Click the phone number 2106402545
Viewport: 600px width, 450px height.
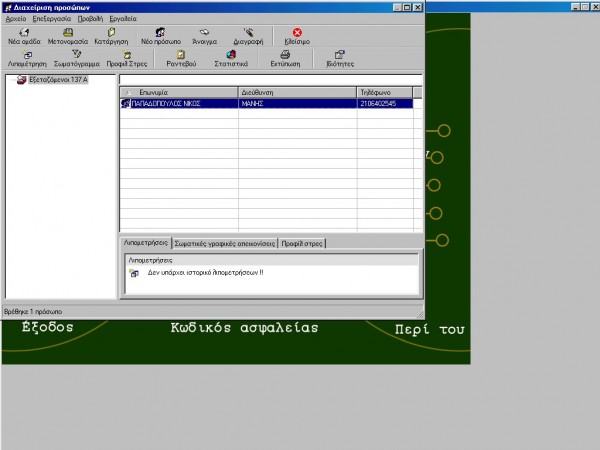click(378, 103)
